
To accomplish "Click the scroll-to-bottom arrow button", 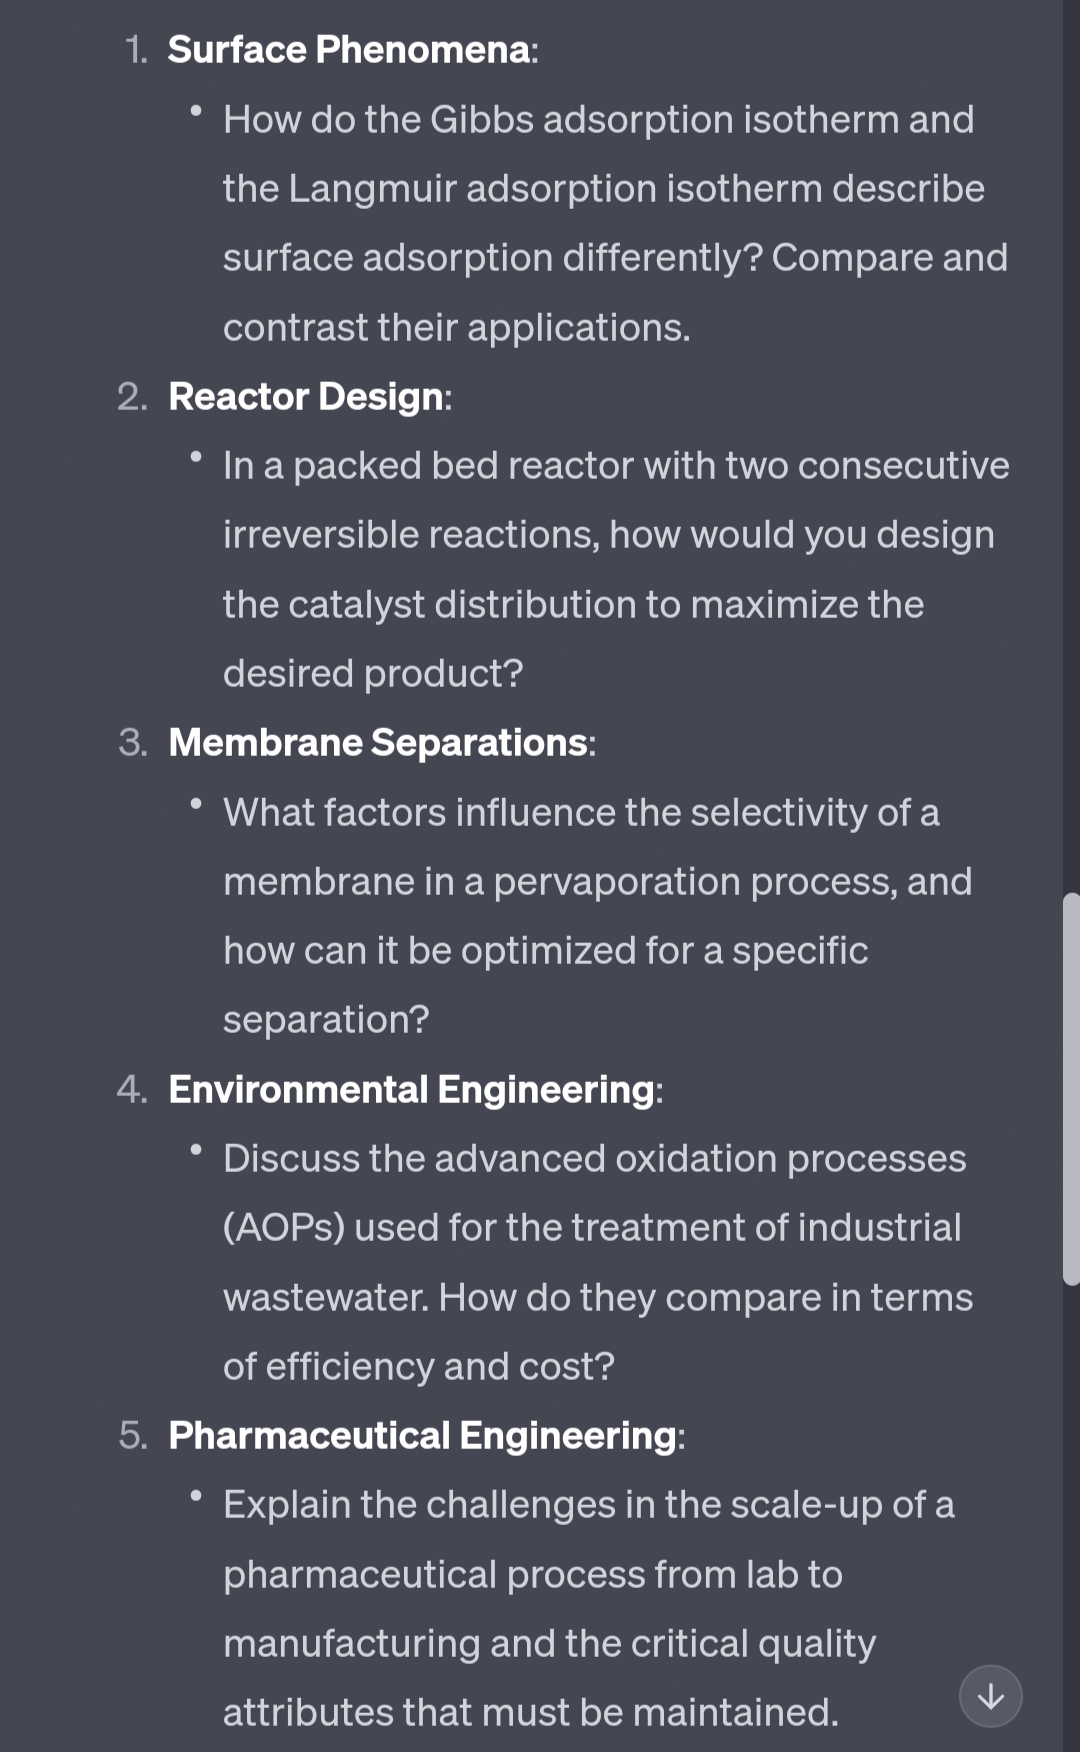I will pyautogui.click(x=990, y=1696).
